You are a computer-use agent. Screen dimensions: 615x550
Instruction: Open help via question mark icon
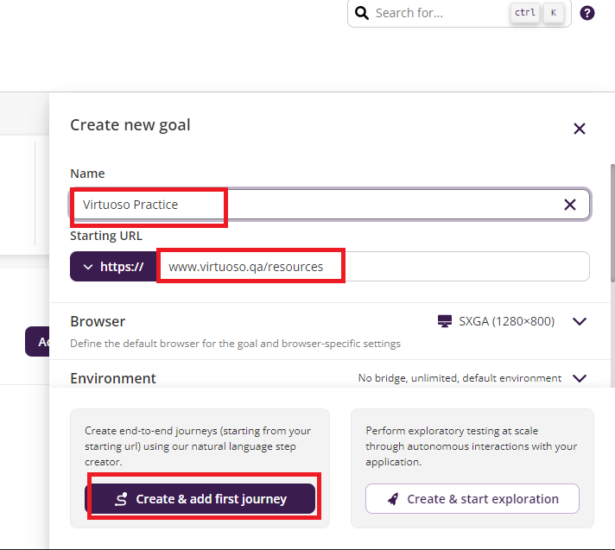587,13
